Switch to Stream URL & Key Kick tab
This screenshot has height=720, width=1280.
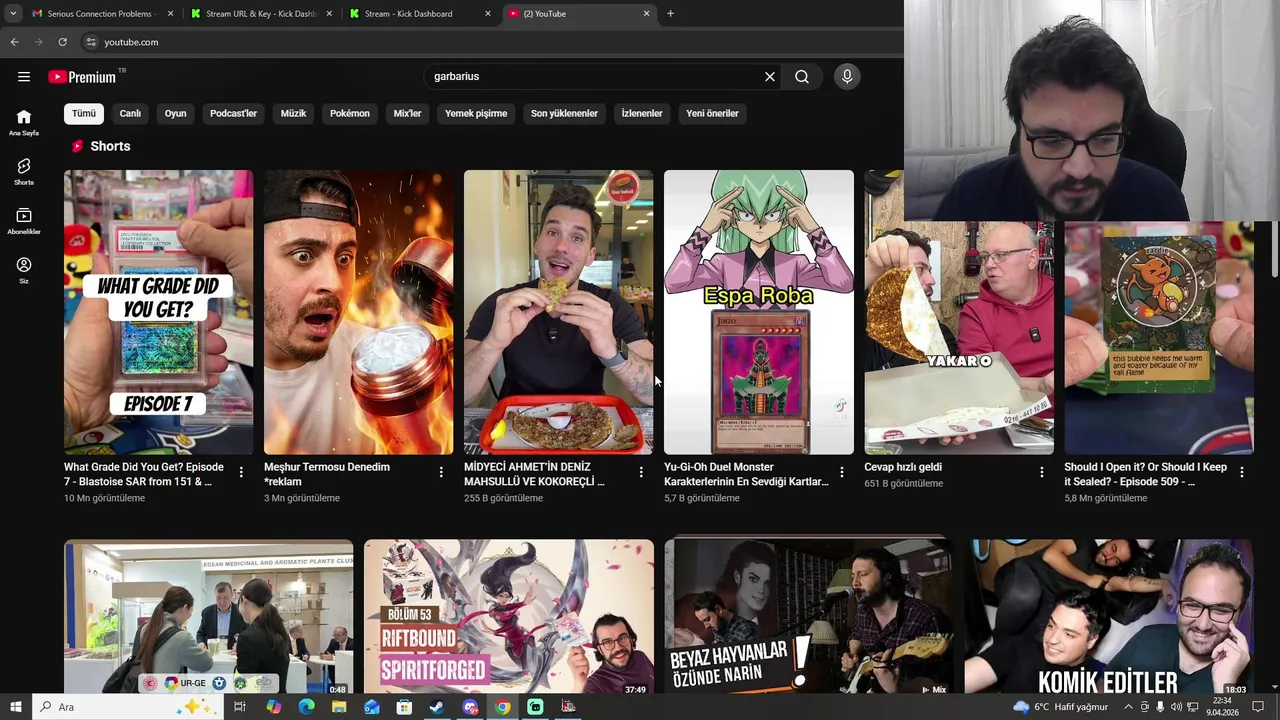tap(260, 13)
